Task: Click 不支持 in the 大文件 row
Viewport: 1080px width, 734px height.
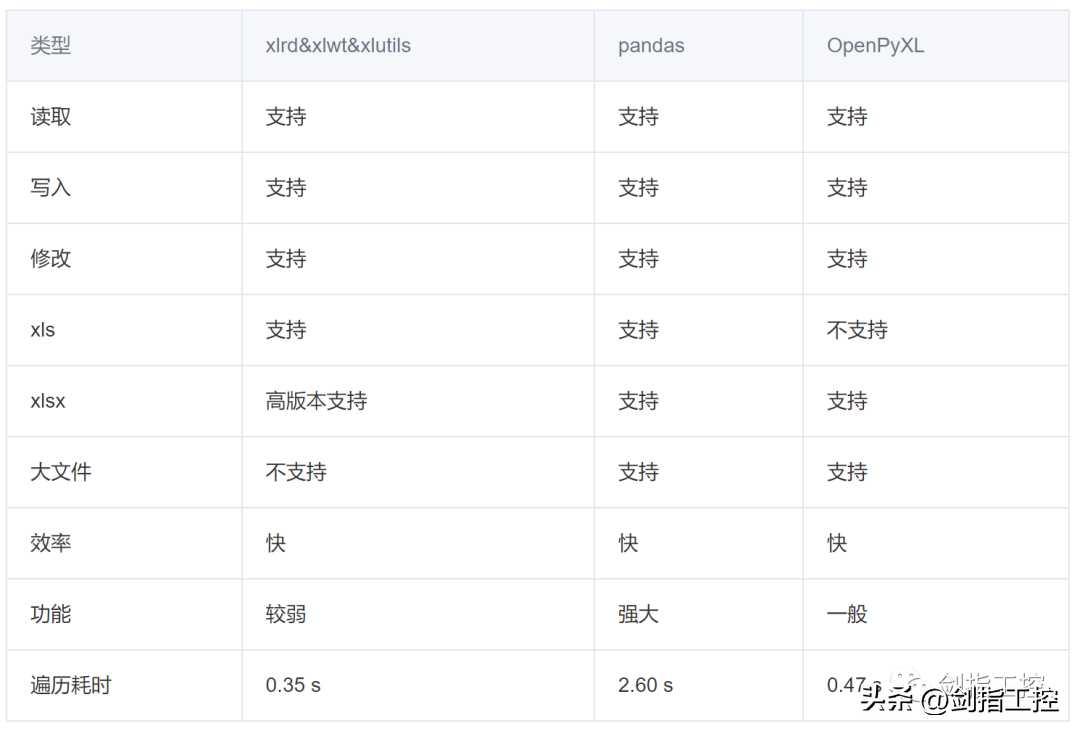Action: click(x=296, y=472)
